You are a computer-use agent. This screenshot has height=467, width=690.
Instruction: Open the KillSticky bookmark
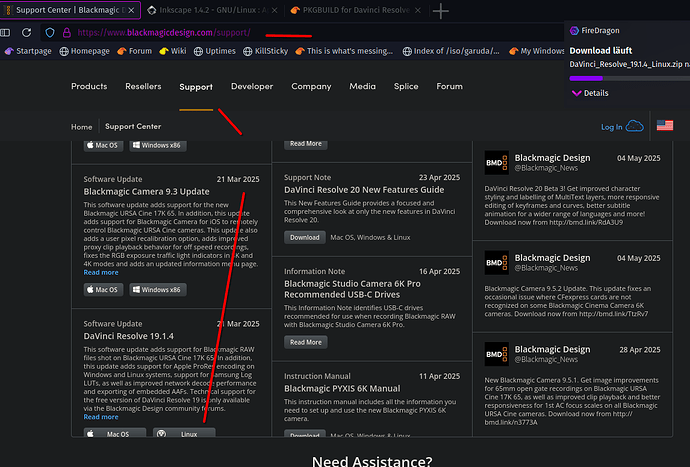pyautogui.click(x=265, y=51)
